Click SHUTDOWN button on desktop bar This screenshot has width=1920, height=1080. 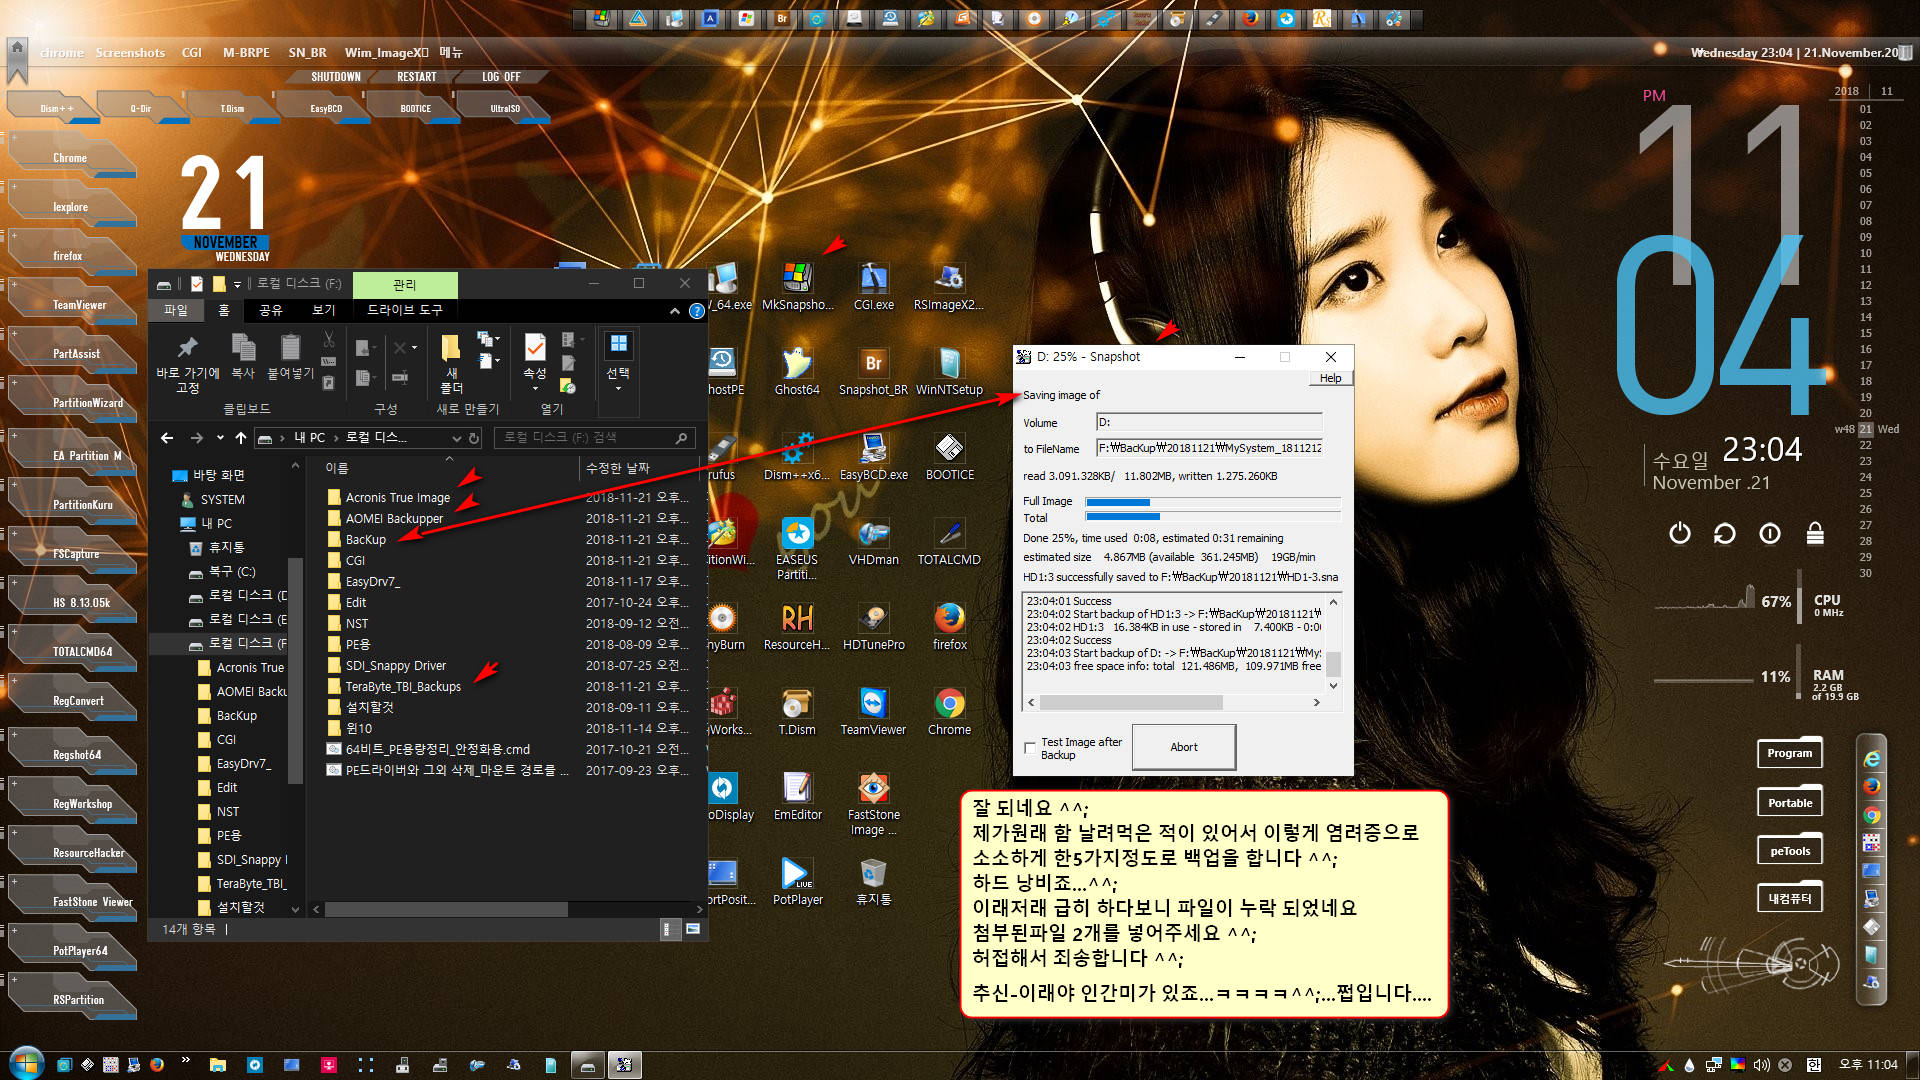click(335, 77)
